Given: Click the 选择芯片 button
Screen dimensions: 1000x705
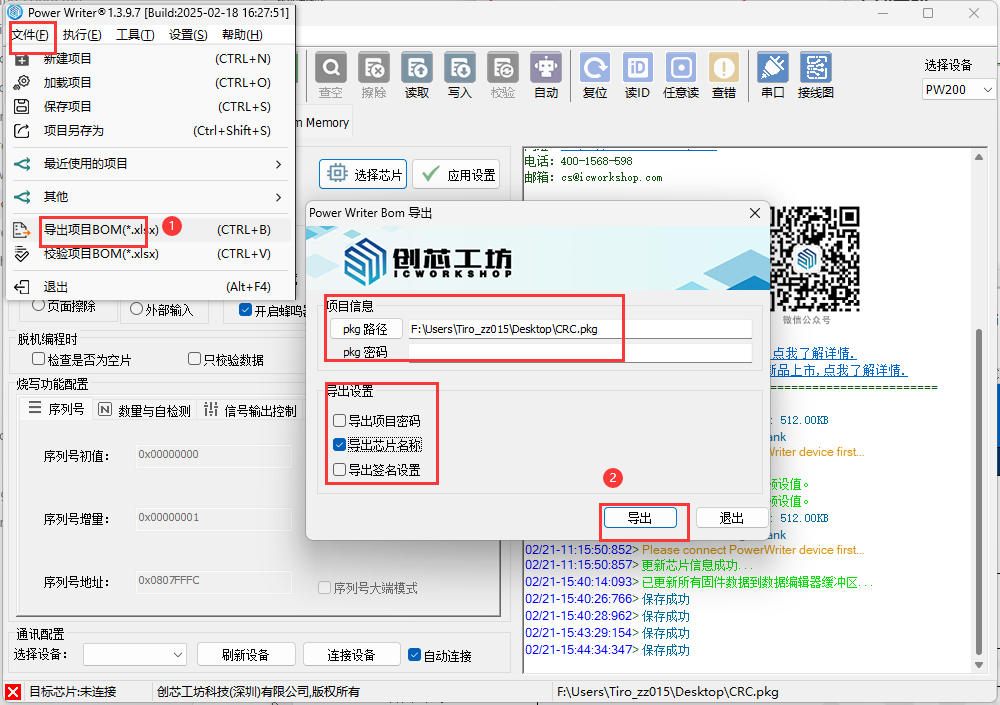Looking at the screenshot, I should pyautogui.click(x=364, y=175).
